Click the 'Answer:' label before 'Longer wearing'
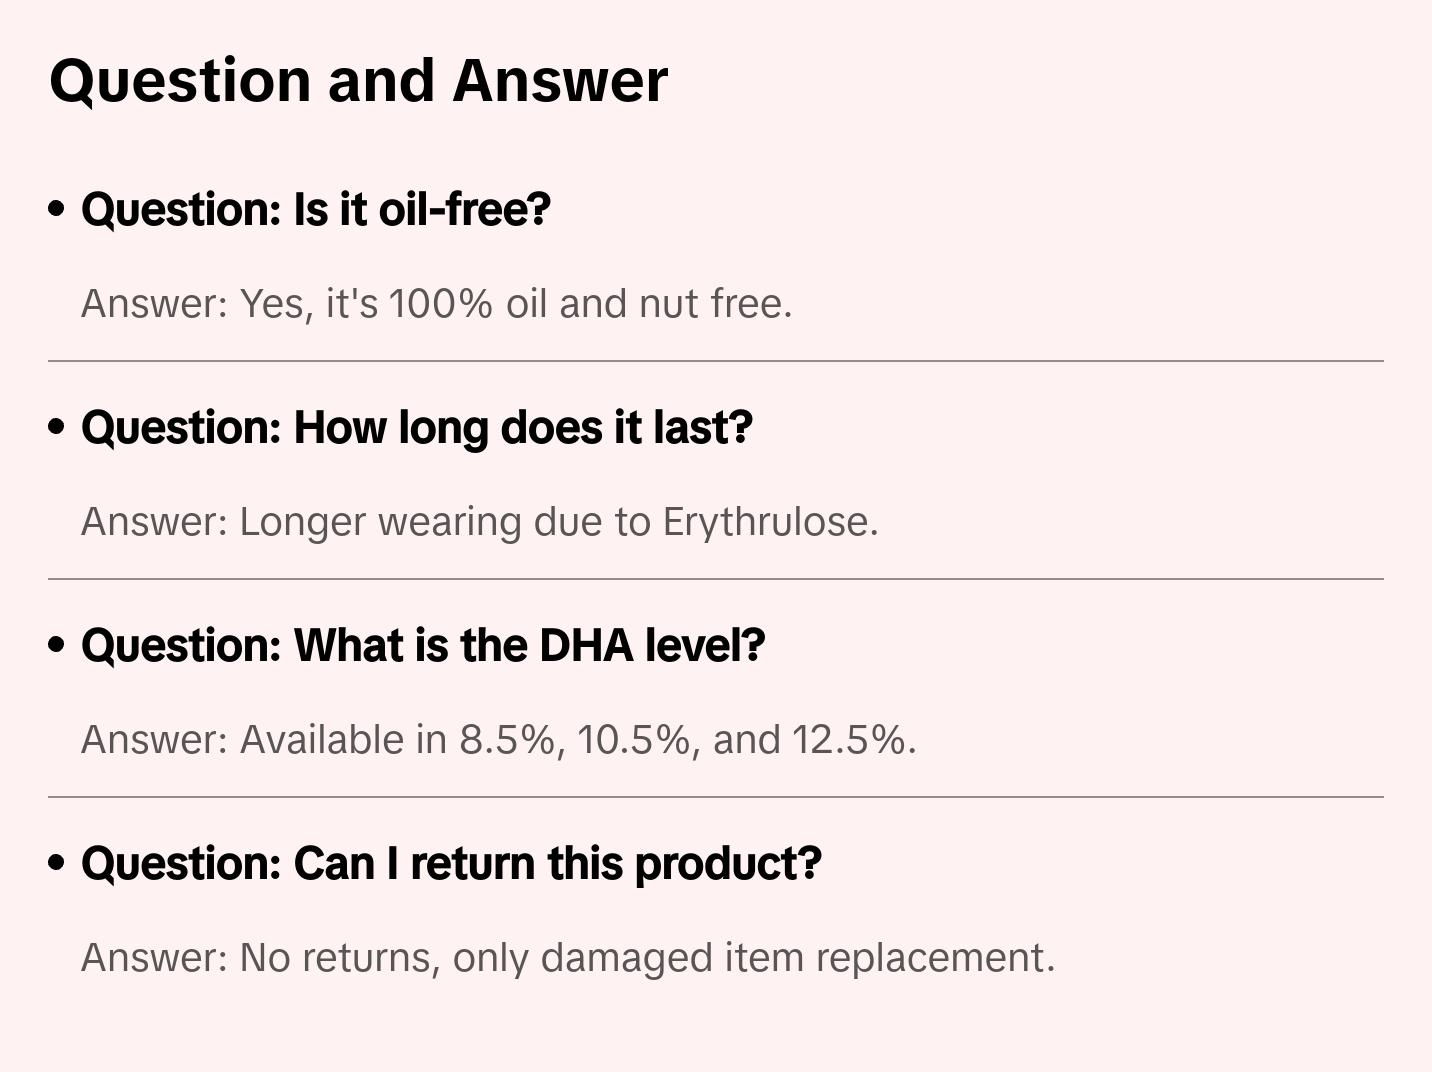This screenshot has width=1432, height=1072. [155, 522]
